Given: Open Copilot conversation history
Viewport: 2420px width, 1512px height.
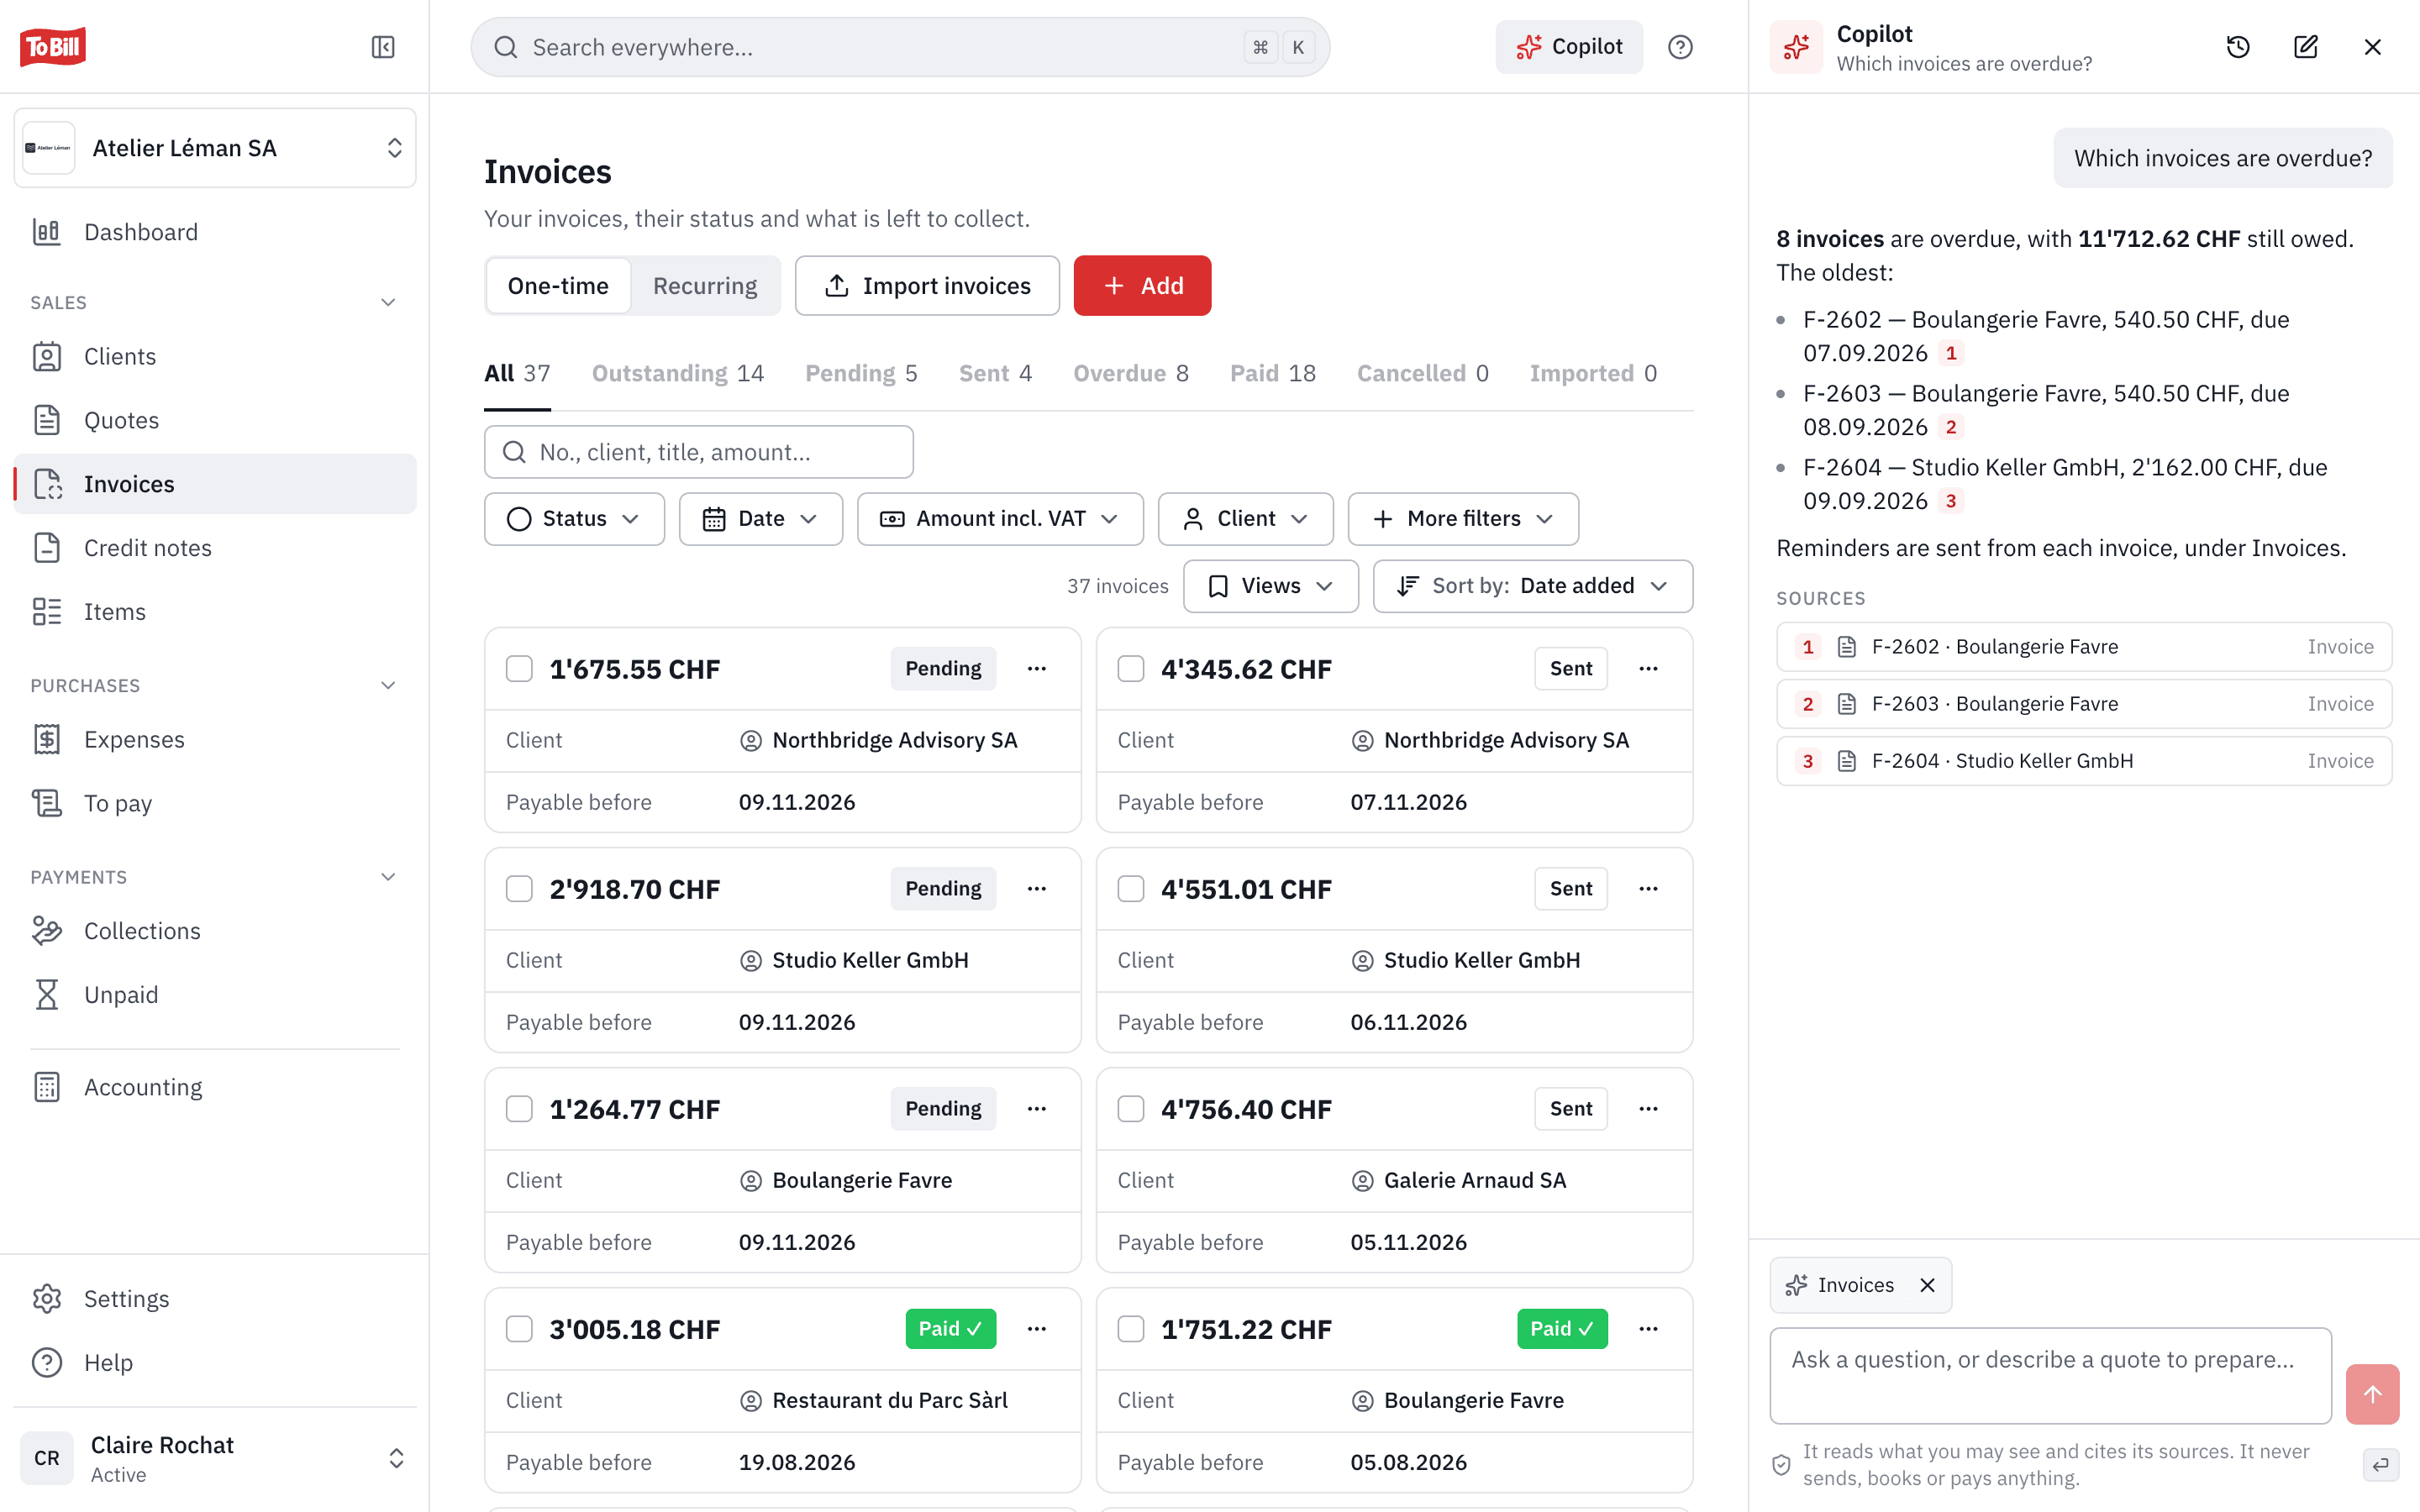Looking at the screenshot, I should 2238,47.
